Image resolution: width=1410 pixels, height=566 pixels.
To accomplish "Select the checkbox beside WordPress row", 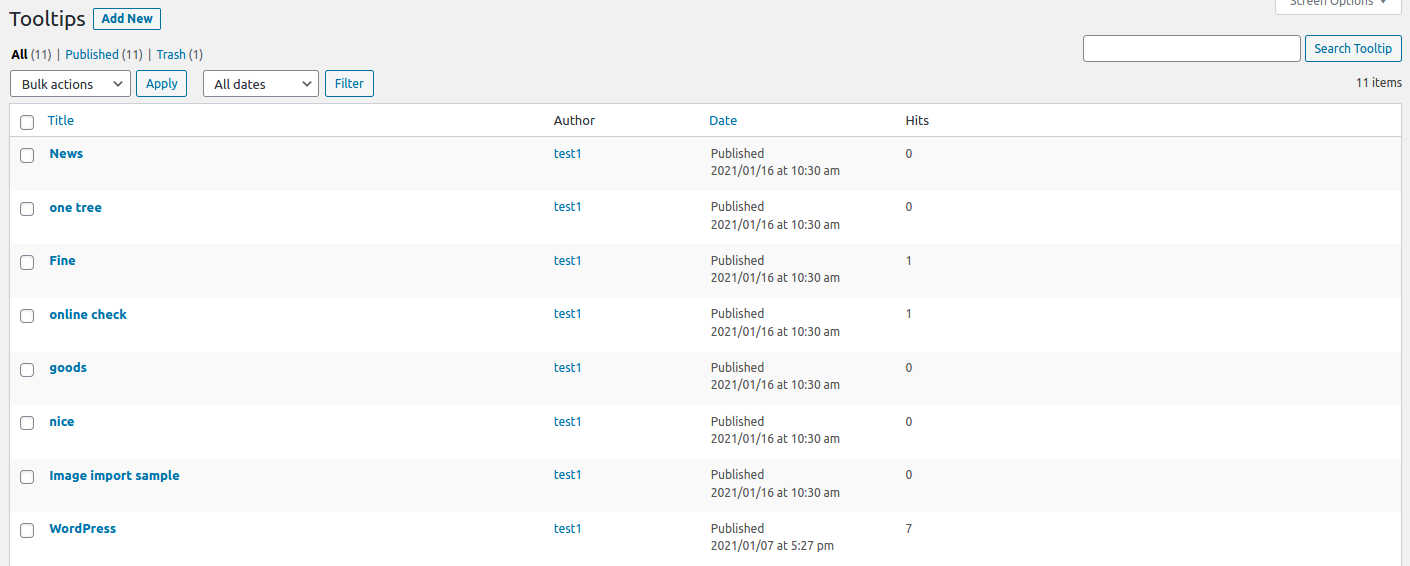I will (x=27, y=530).
